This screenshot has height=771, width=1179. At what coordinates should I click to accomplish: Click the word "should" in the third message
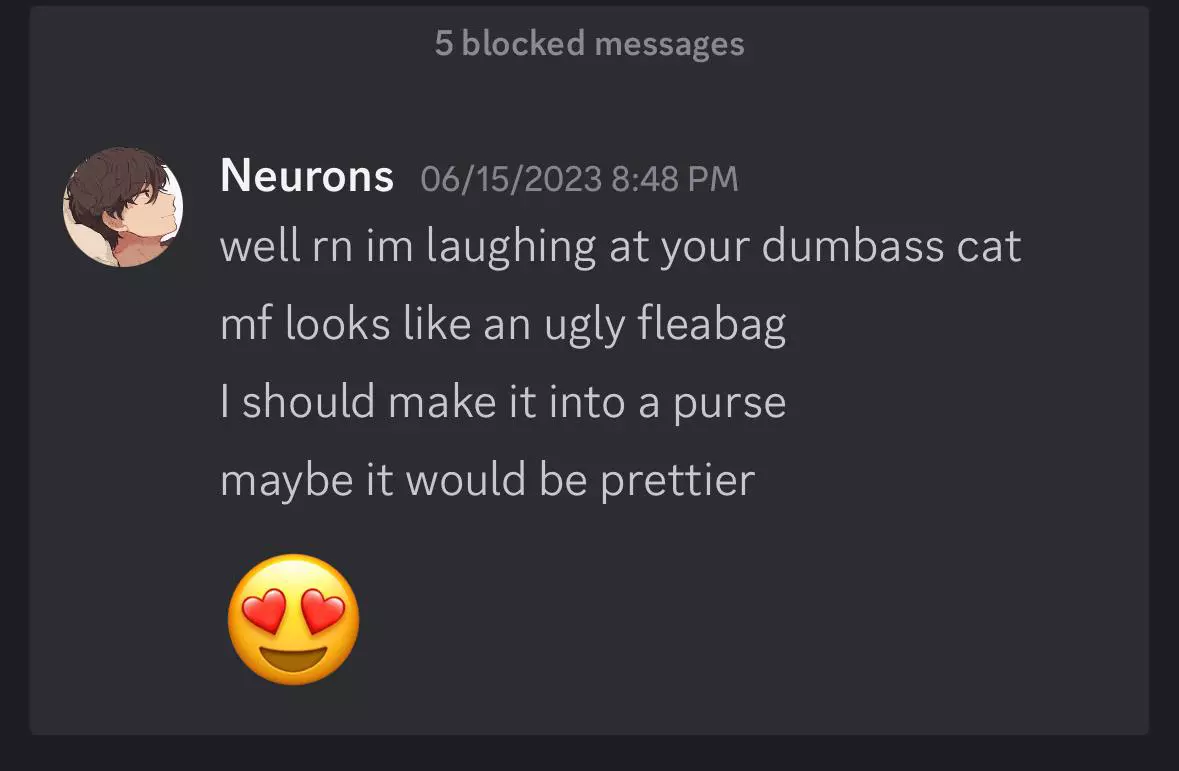(308, 400)
